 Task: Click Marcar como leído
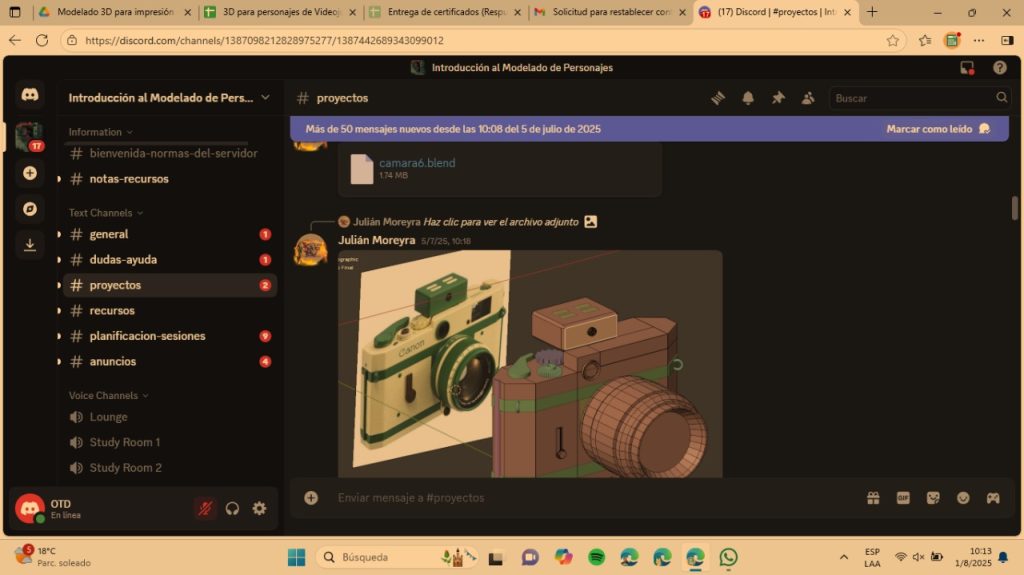pos(929,129)
